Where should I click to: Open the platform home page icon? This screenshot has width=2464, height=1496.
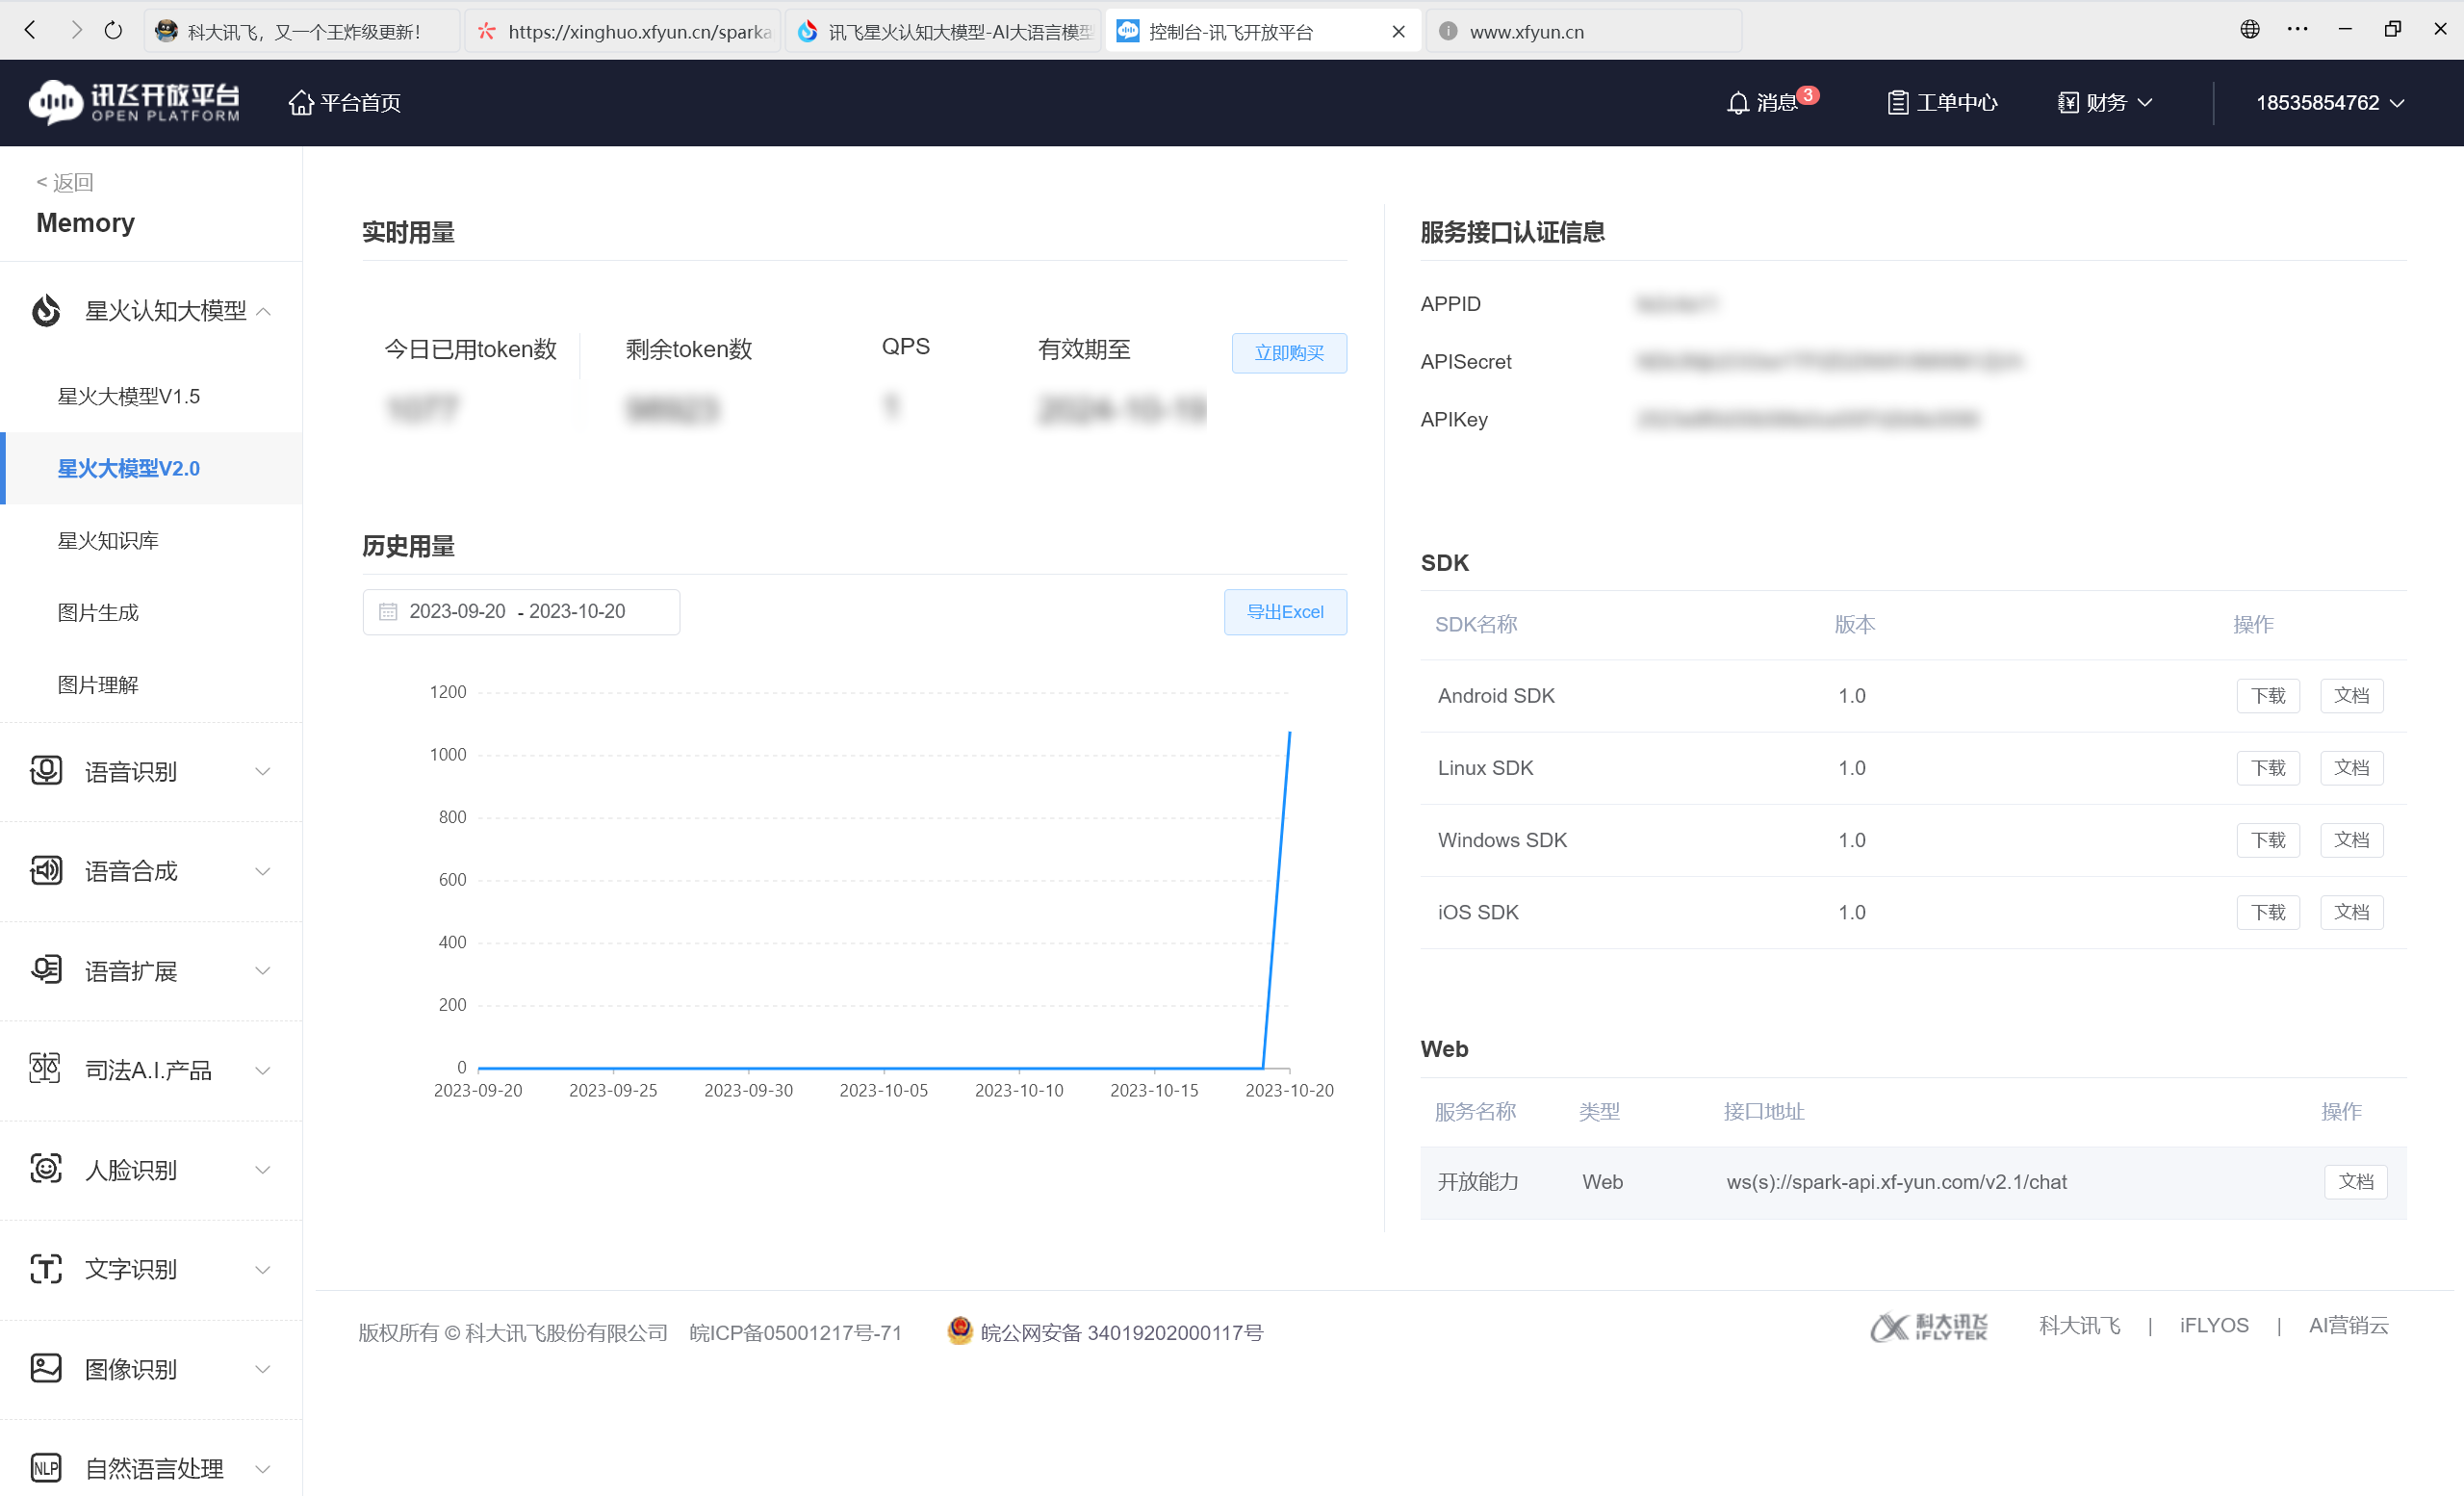(301, 102)
